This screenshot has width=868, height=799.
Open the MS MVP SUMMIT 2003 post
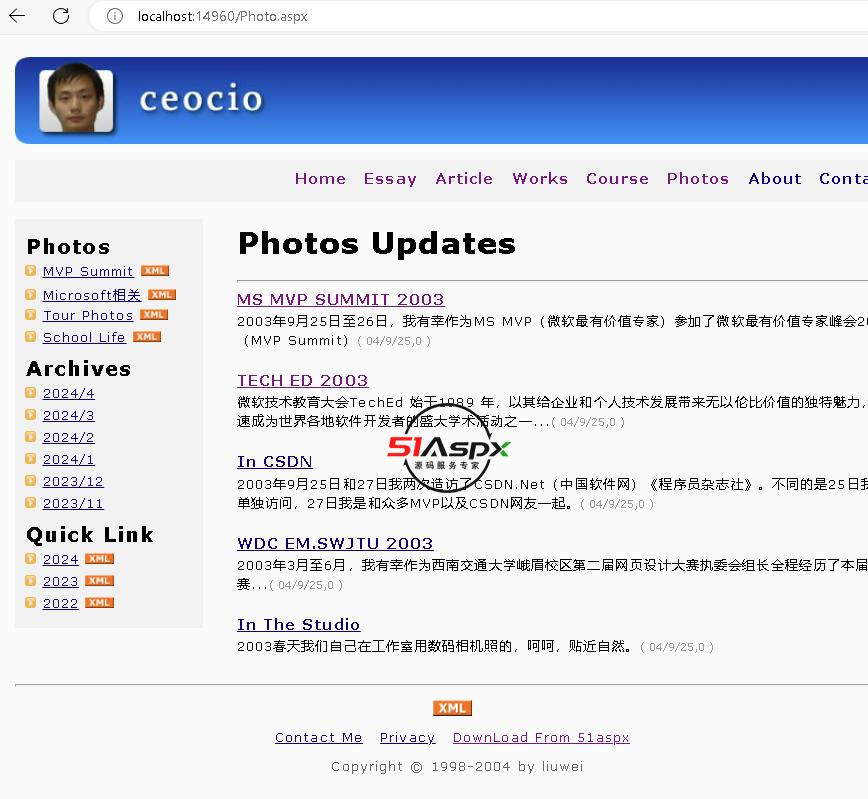340,300
